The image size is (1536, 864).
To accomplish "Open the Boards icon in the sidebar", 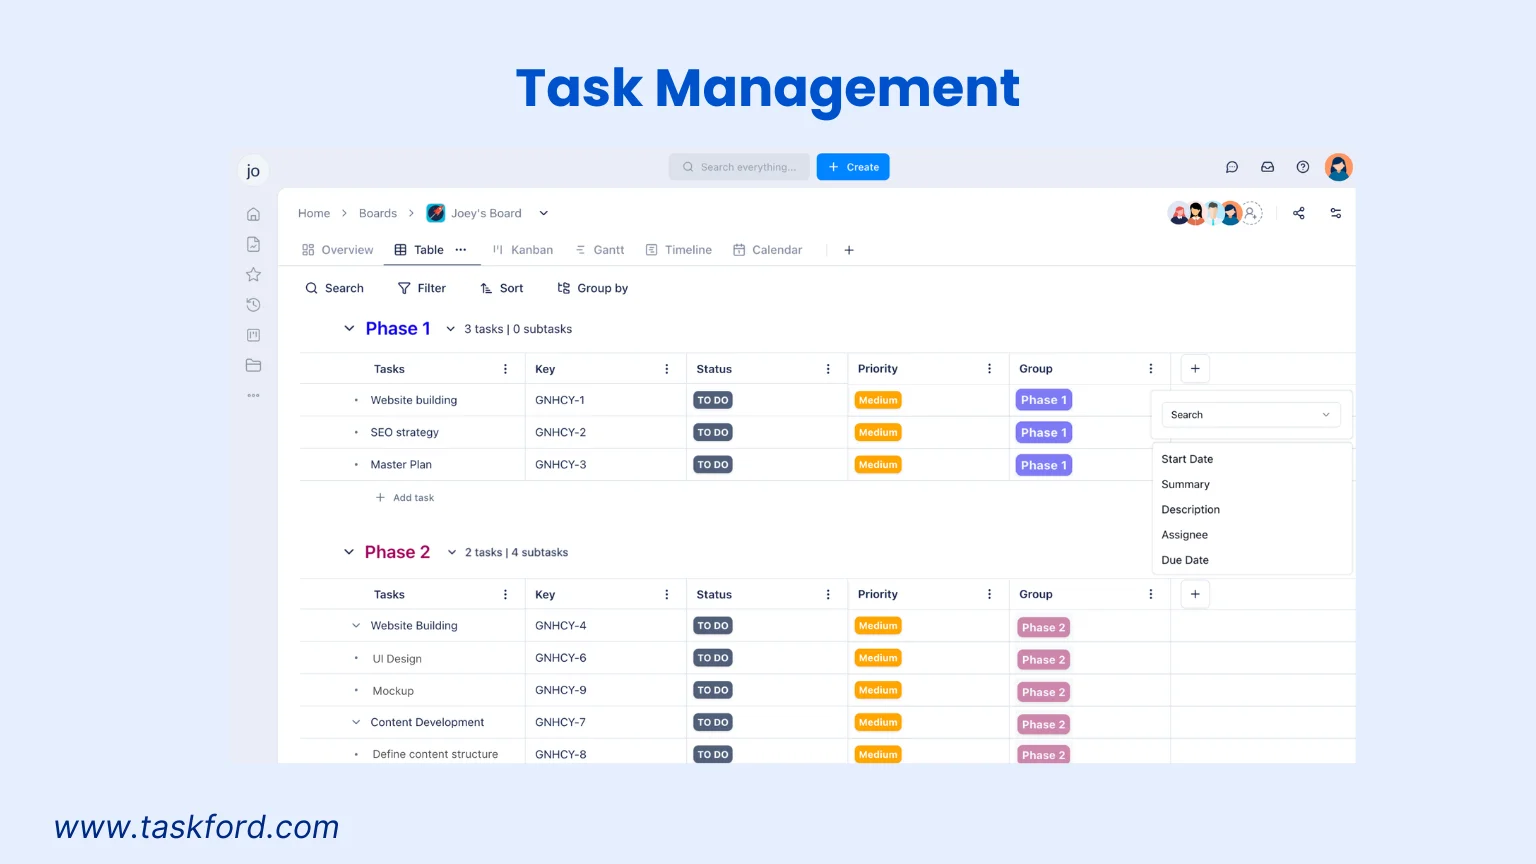I will (x=253, y=334).
